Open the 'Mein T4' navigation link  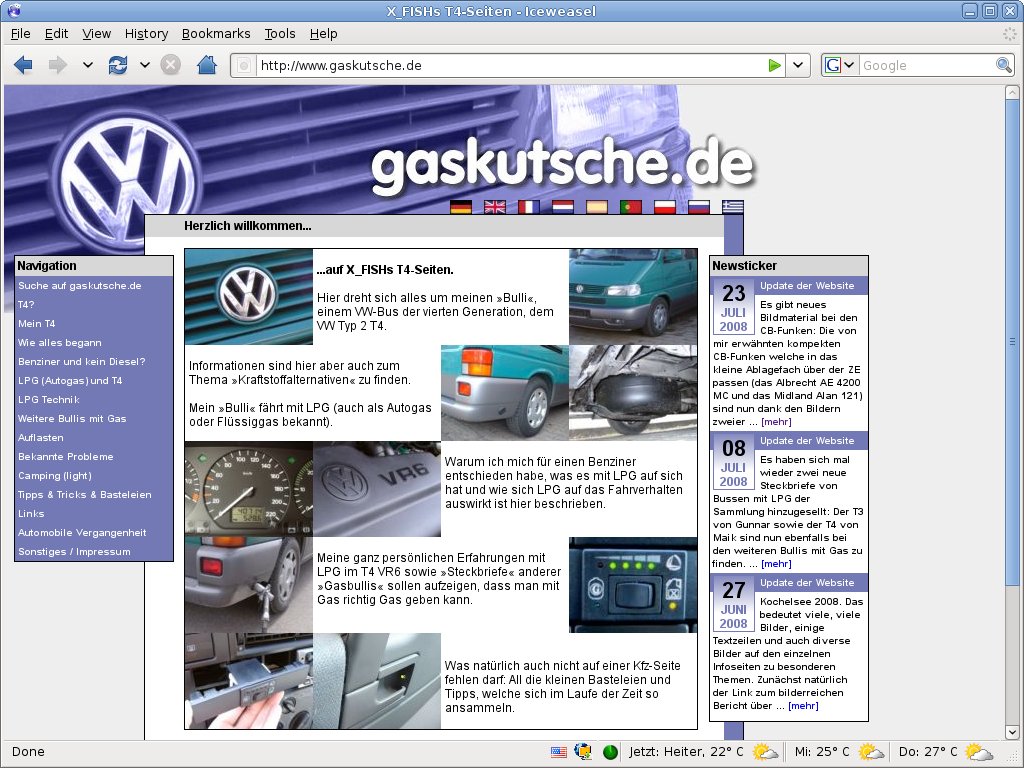[x=37, y=323]
